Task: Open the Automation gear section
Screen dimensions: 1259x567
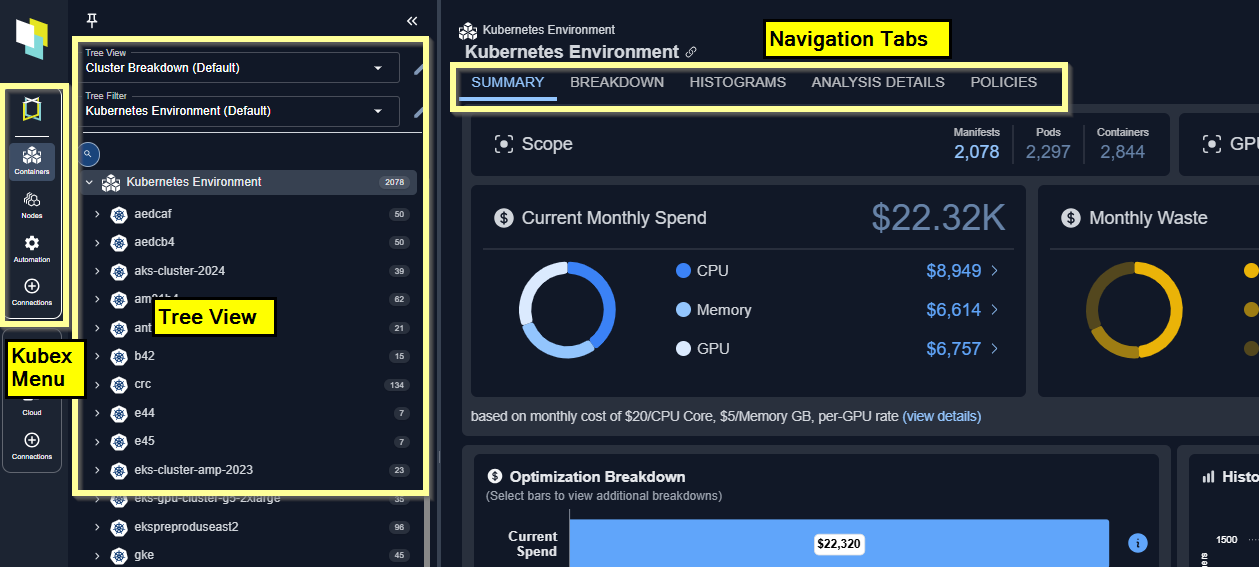Action: (x=32, y=249)
